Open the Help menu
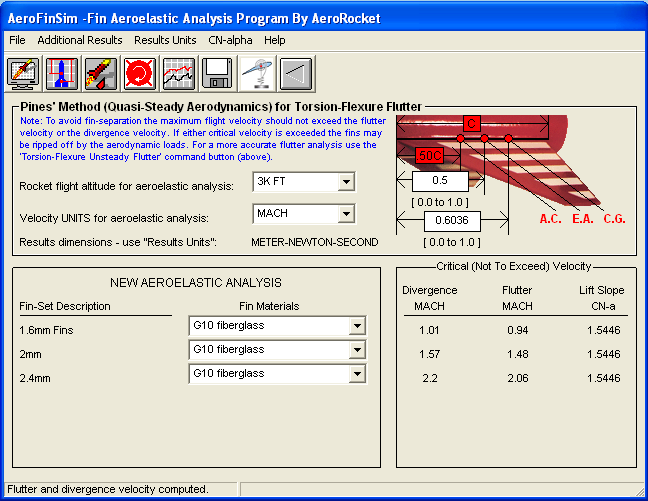648x501 pixels. (274, 40)
